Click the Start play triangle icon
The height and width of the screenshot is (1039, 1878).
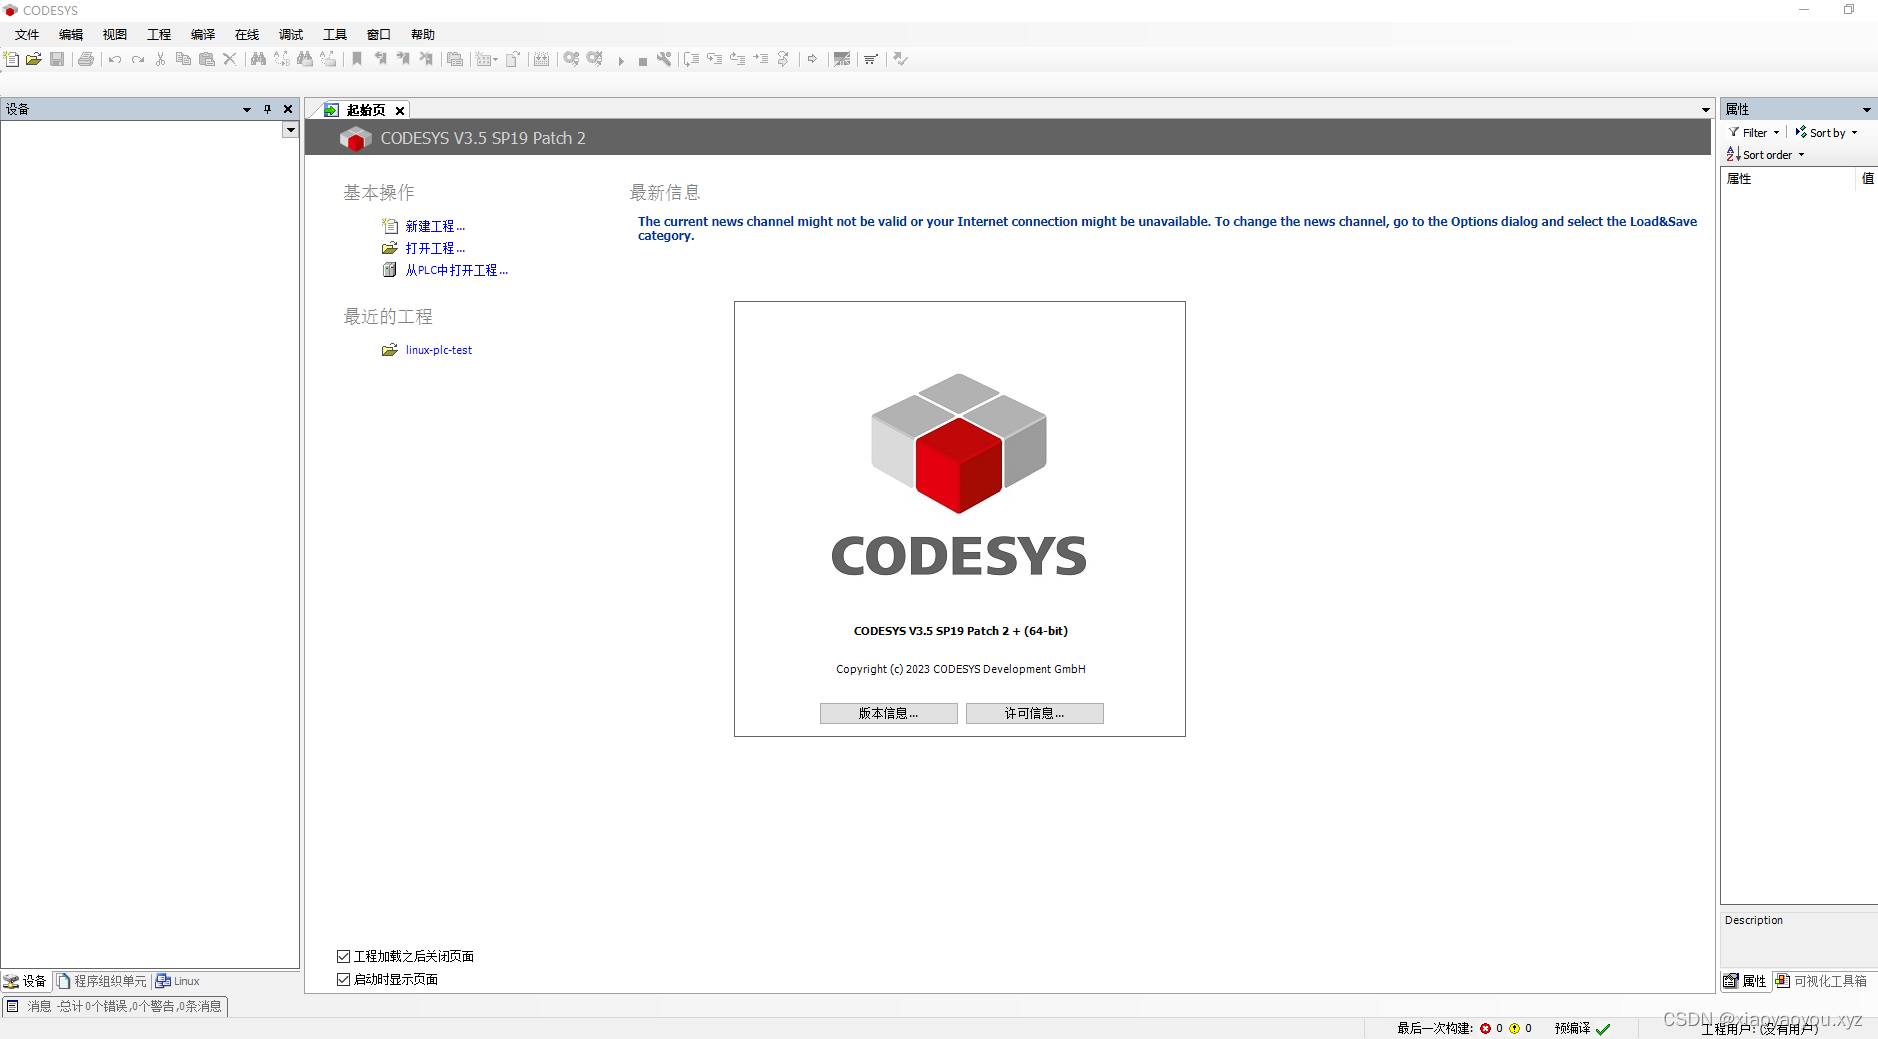621,61
